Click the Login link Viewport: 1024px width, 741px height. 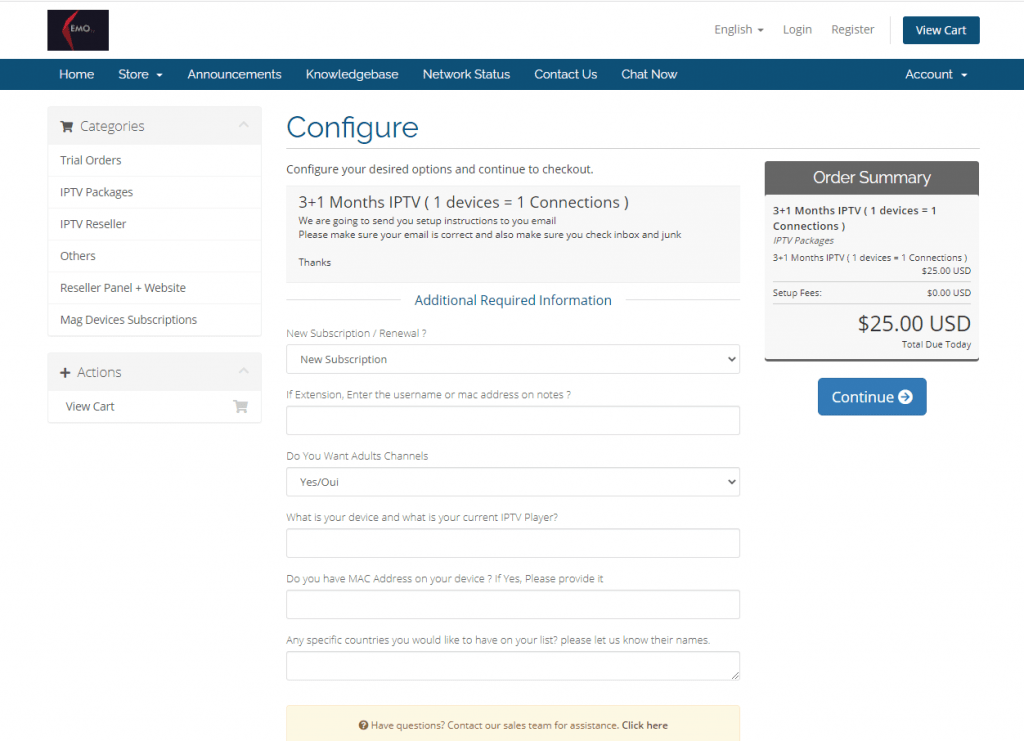click(797, 29)
